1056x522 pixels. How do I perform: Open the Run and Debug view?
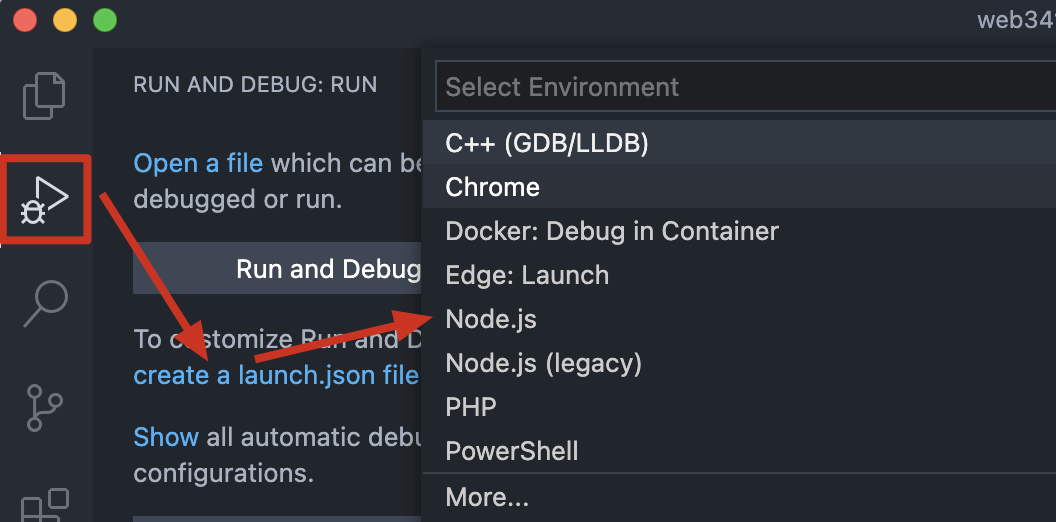pos(46,198)
